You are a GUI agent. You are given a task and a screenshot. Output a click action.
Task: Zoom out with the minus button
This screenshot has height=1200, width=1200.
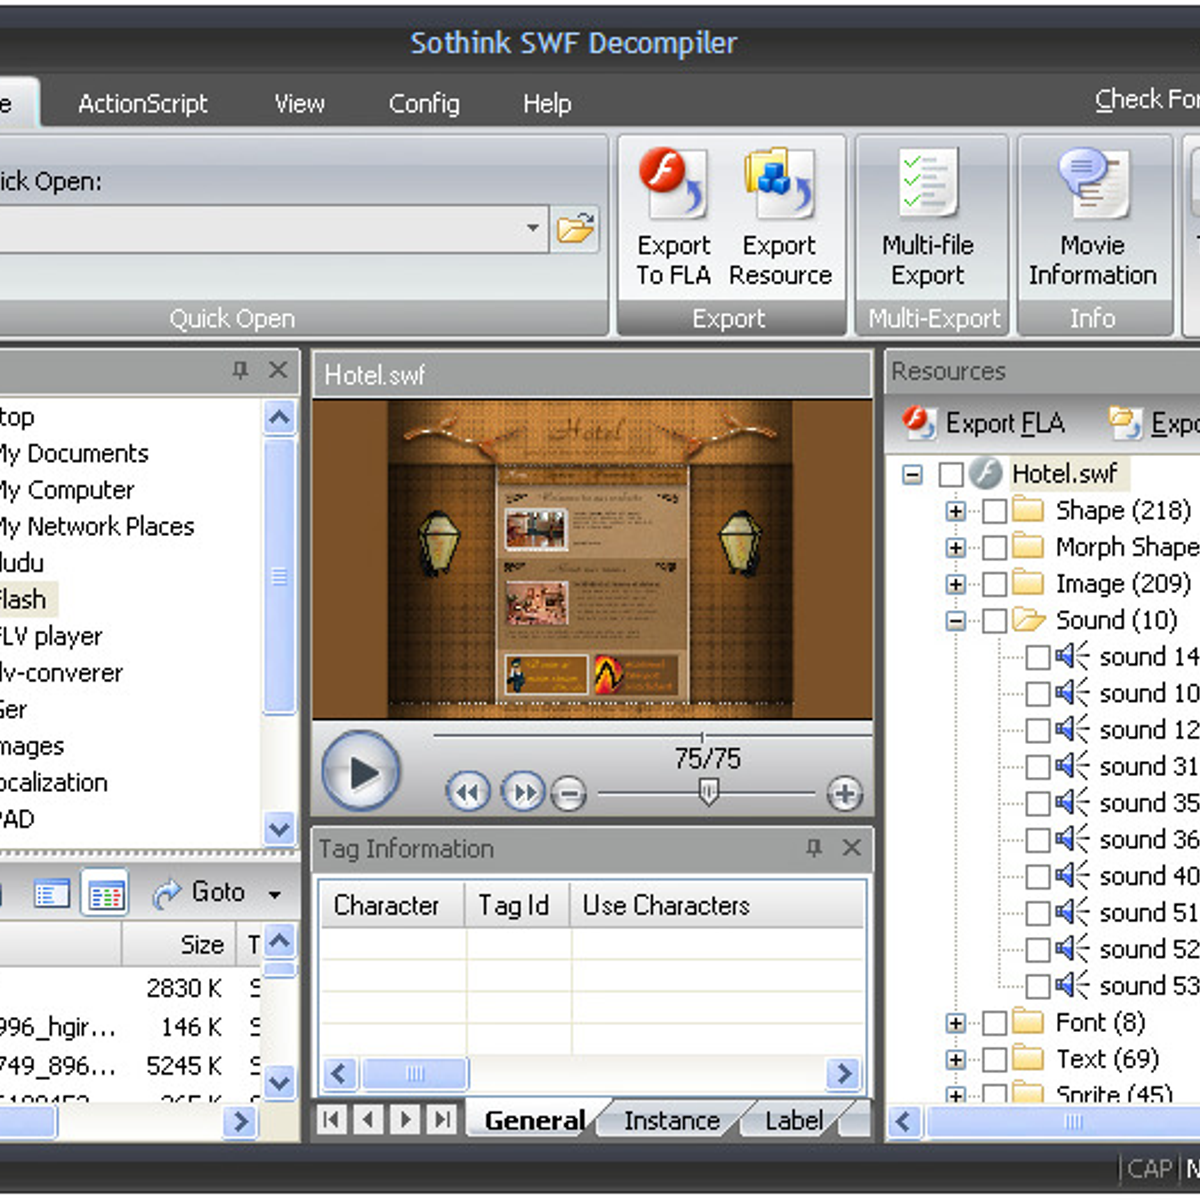[569, 795]
